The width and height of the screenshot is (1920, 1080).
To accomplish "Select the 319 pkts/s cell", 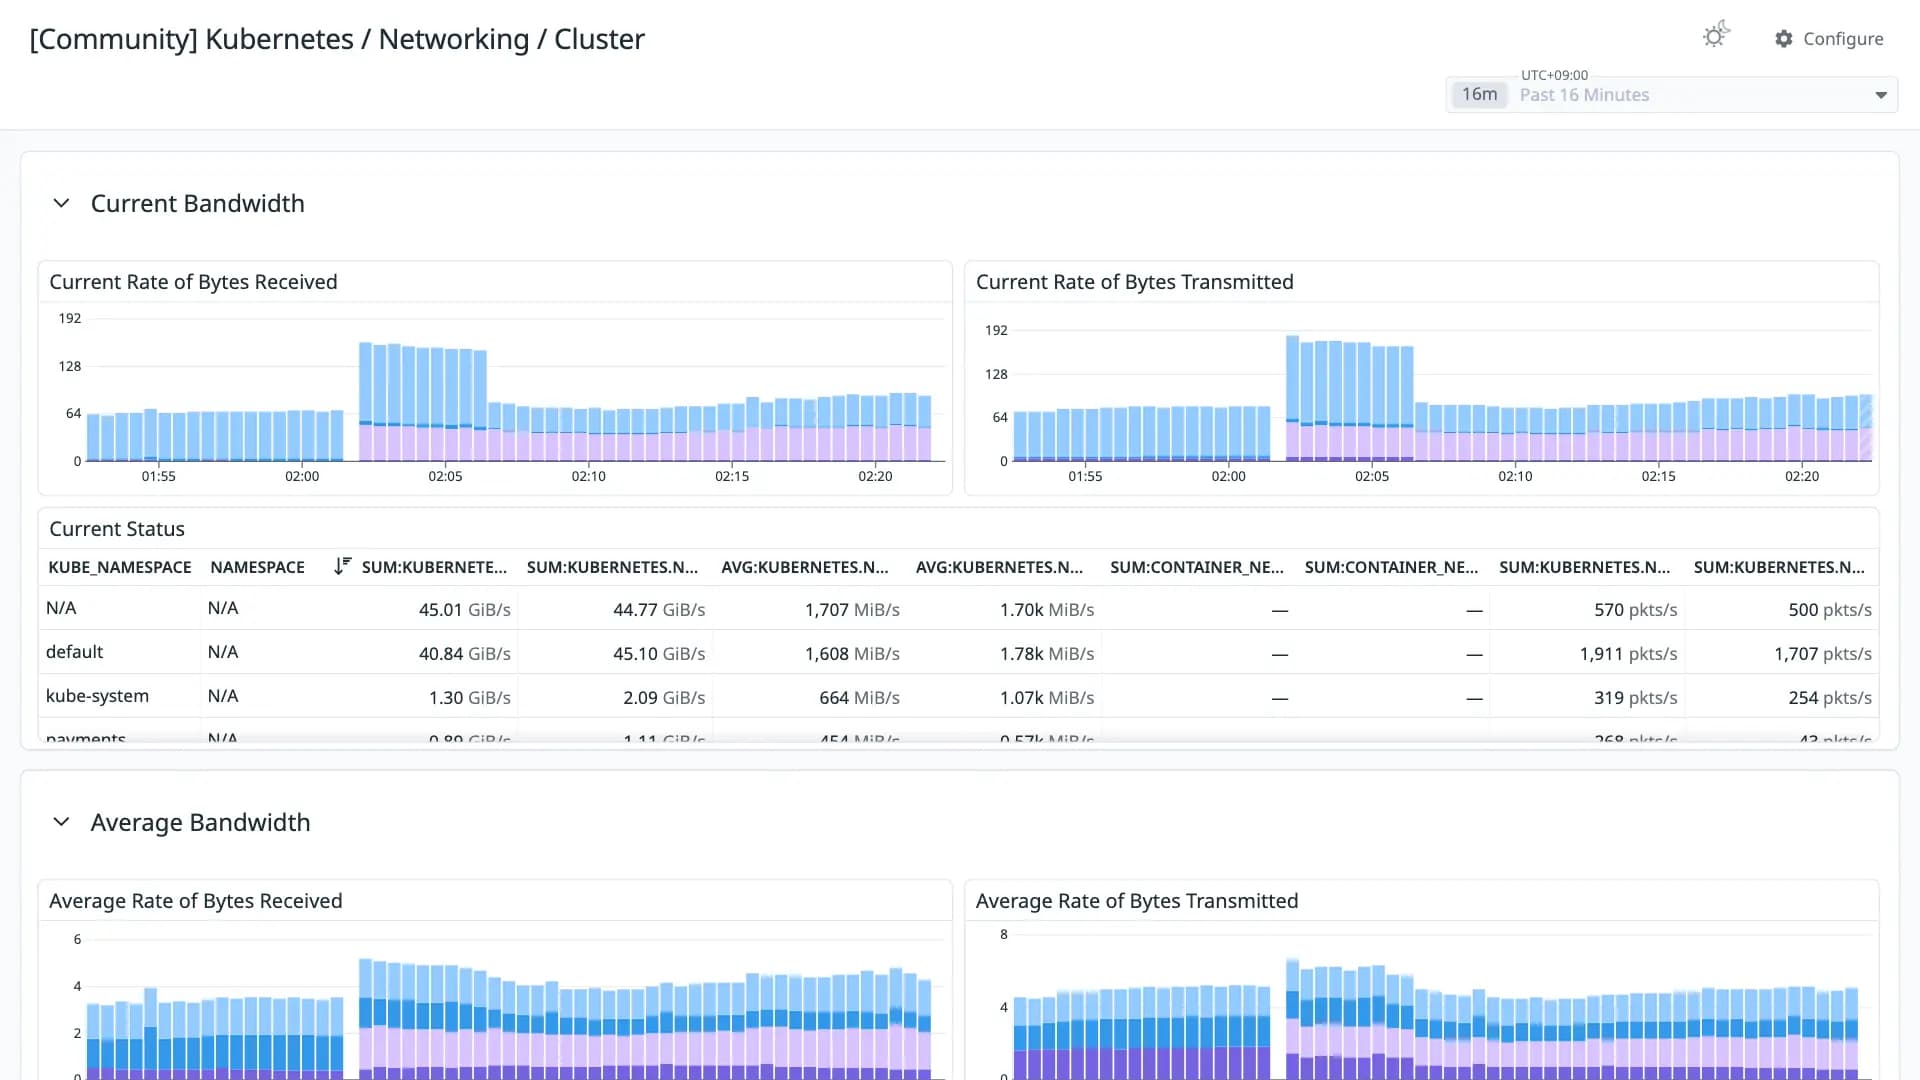I will pyautogui.click(x=1635, y=698).
